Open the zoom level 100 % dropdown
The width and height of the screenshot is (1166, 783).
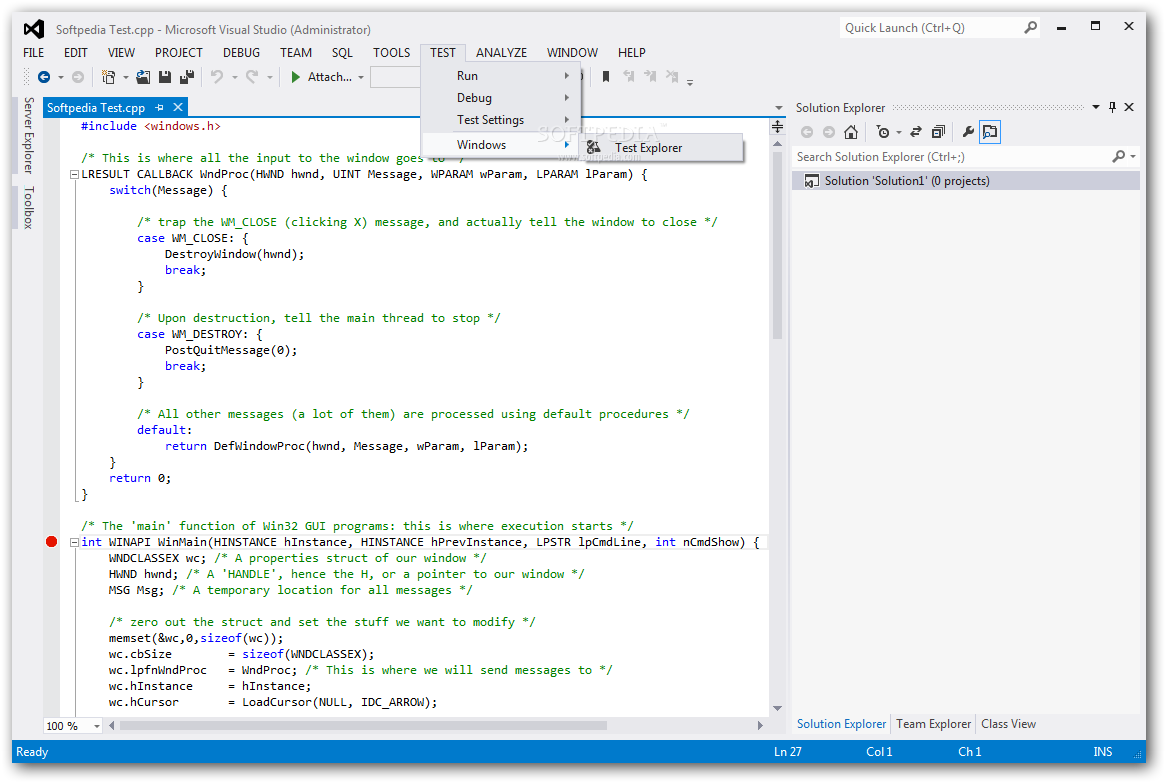coord(97,726)
